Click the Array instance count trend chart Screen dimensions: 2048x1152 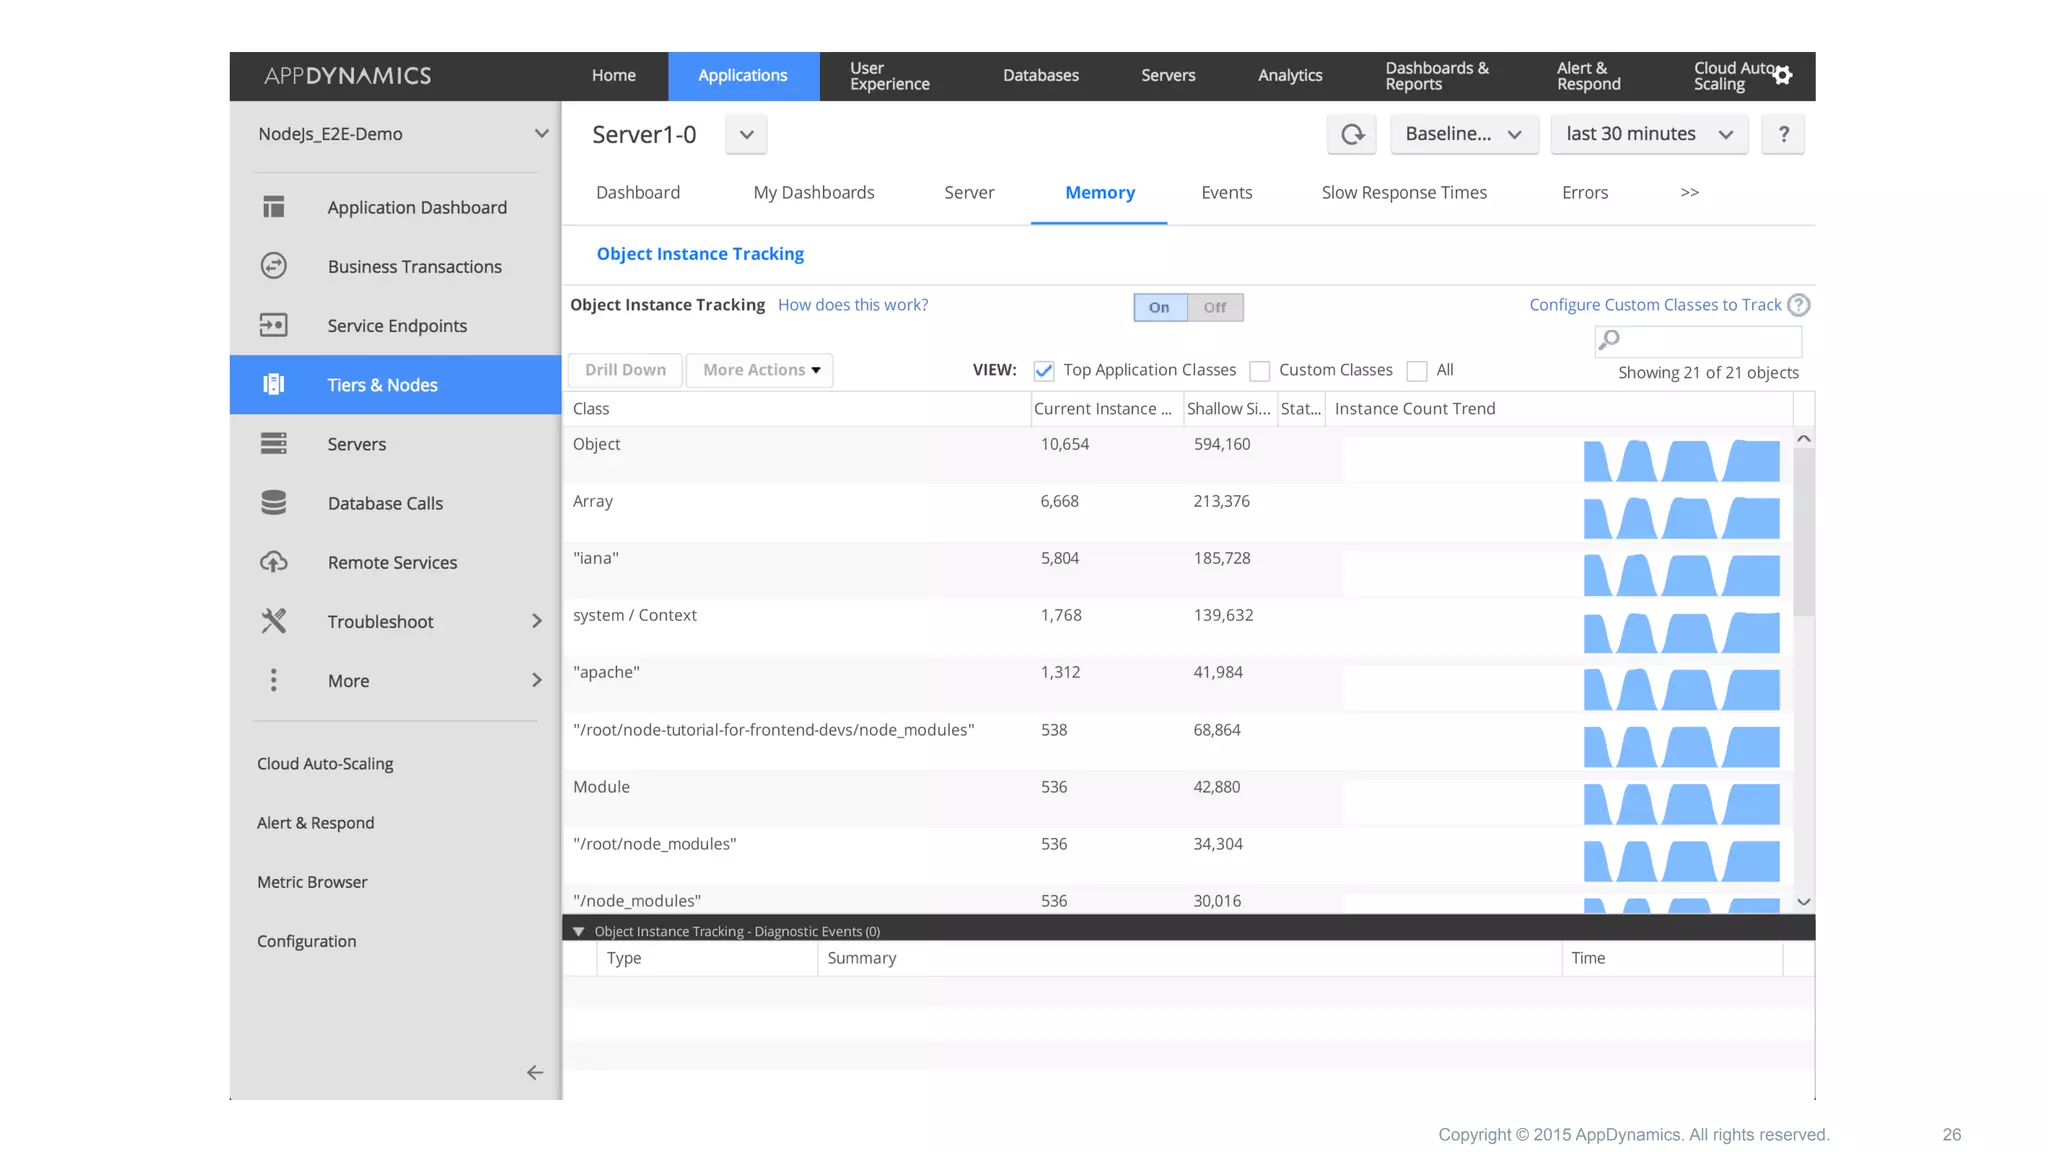click(1562, 517)
